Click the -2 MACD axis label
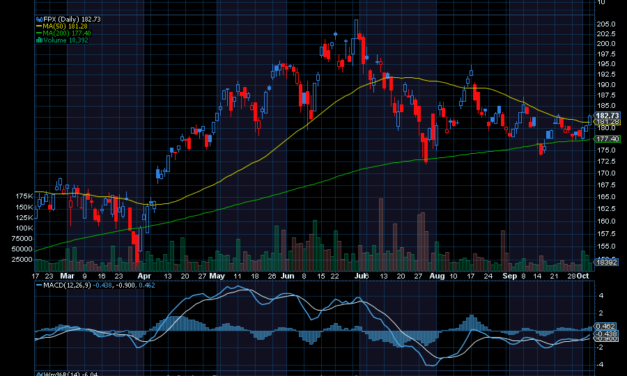 pyautogui.click(x=600, y=347)
